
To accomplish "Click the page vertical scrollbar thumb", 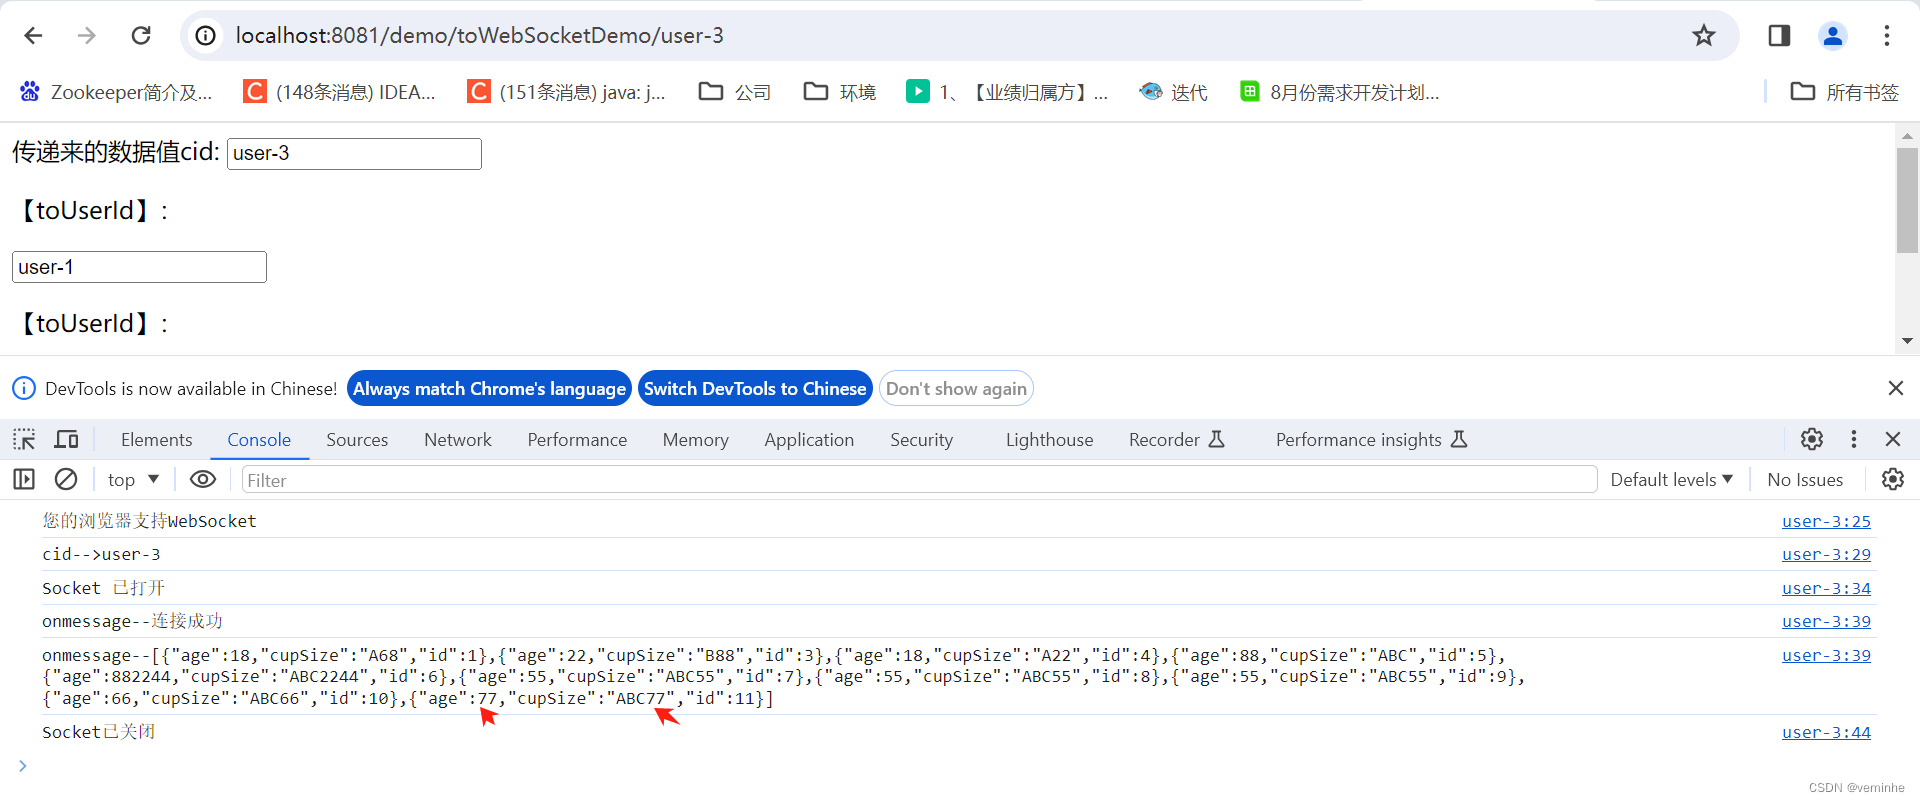I will click(1907, 200).
